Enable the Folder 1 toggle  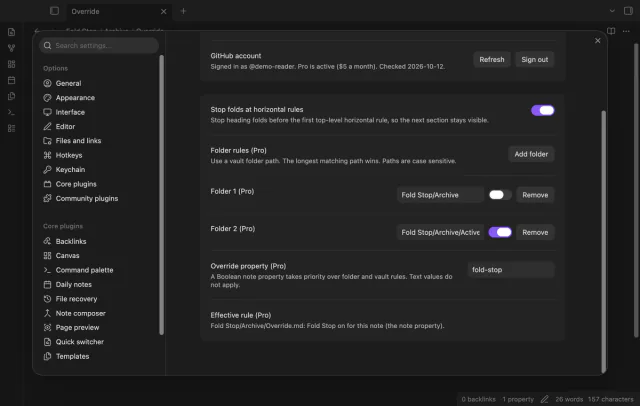point(500,195)
